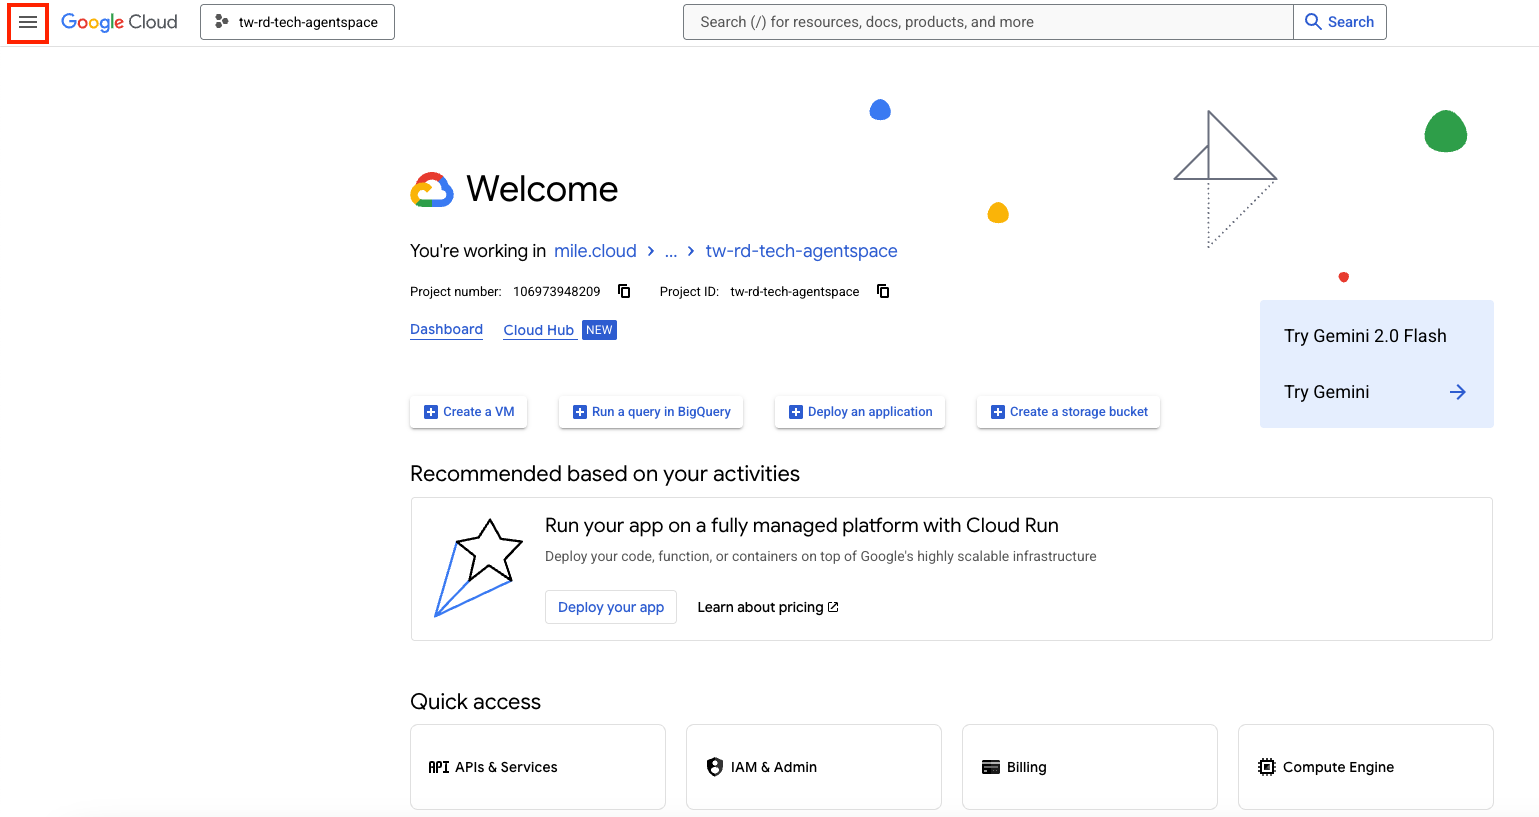
Task: Focus the resource search input field
Action: 987,22
